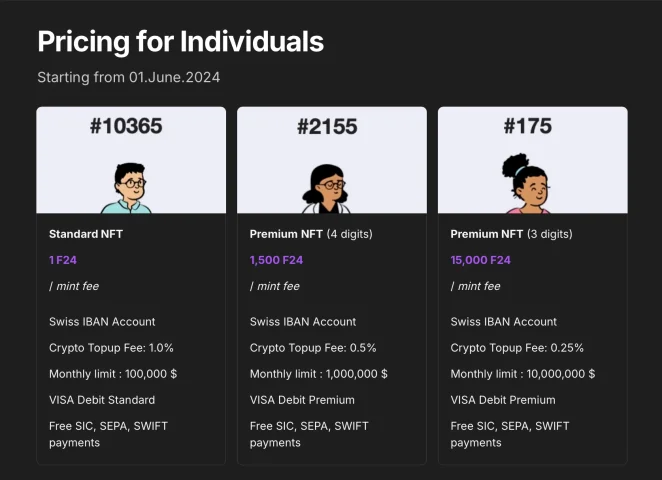The height and width of the screenshot is (480, 662).
Task: Click the avatar of boy with glasses
Action: tap(127, 188)
